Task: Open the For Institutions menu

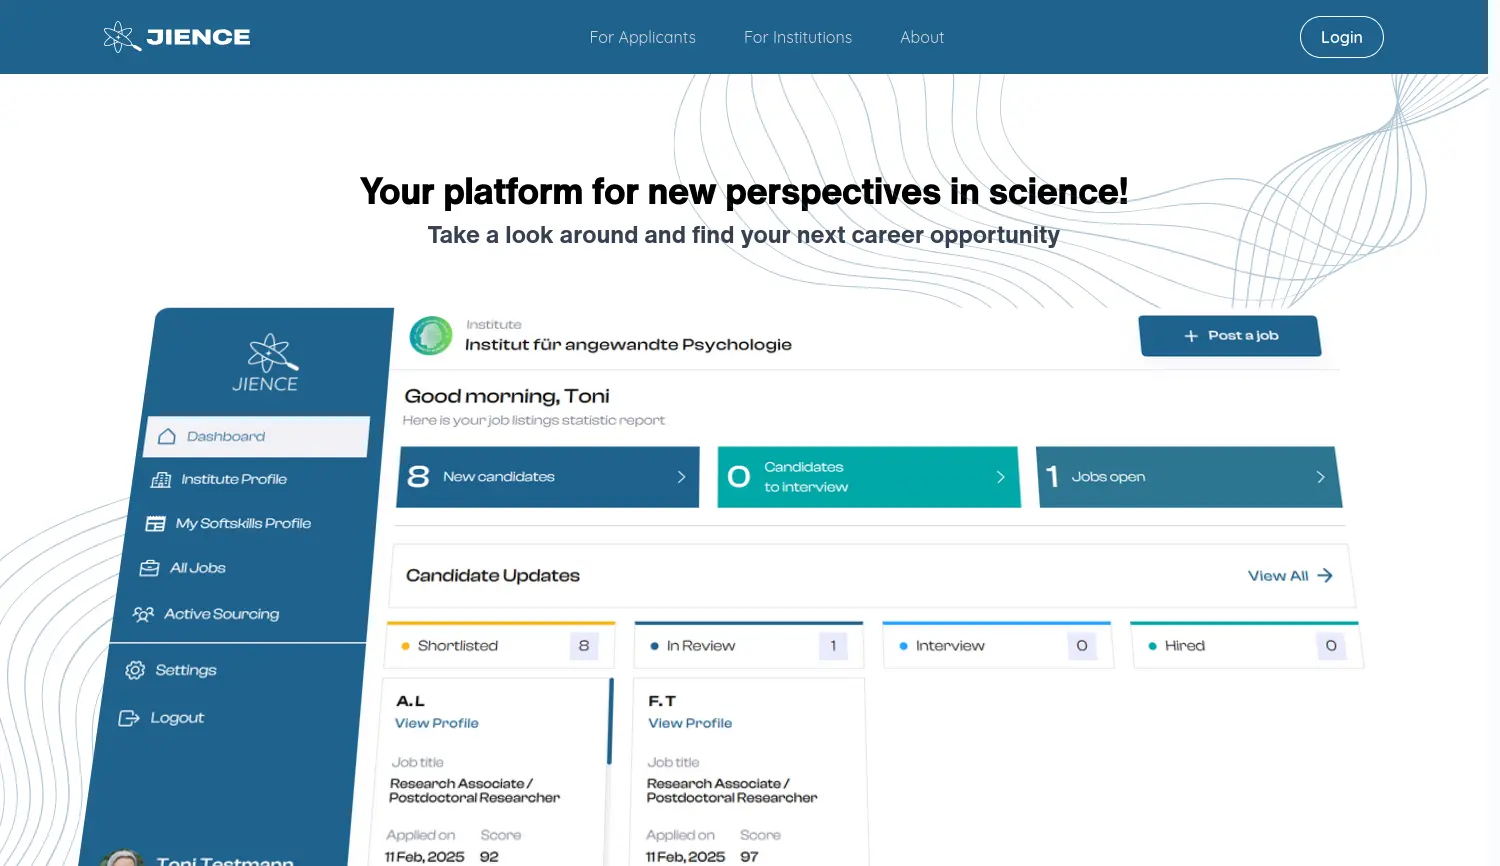Action: [798, 37]
